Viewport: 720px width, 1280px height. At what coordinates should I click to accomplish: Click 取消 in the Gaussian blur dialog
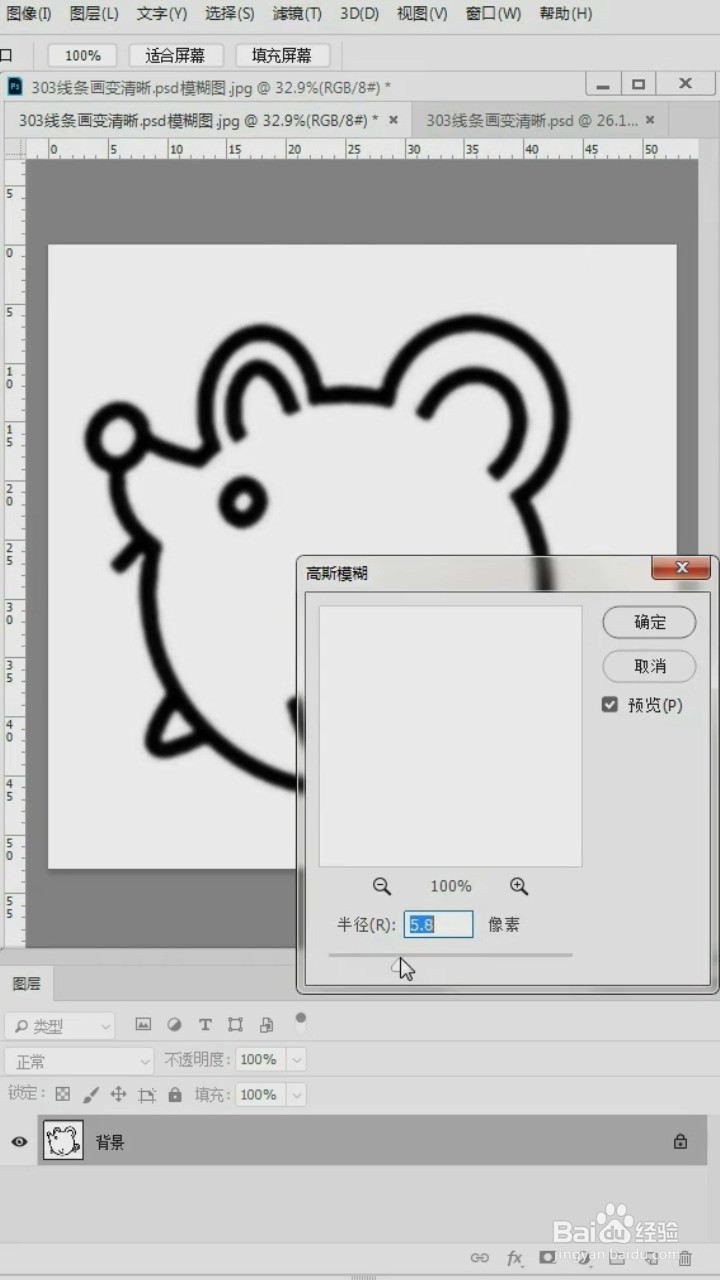649,666
